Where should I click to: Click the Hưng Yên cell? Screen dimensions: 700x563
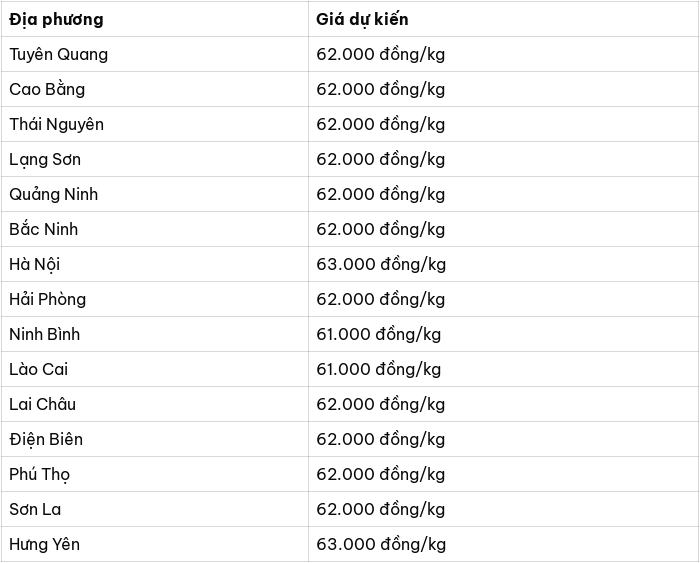45,544
